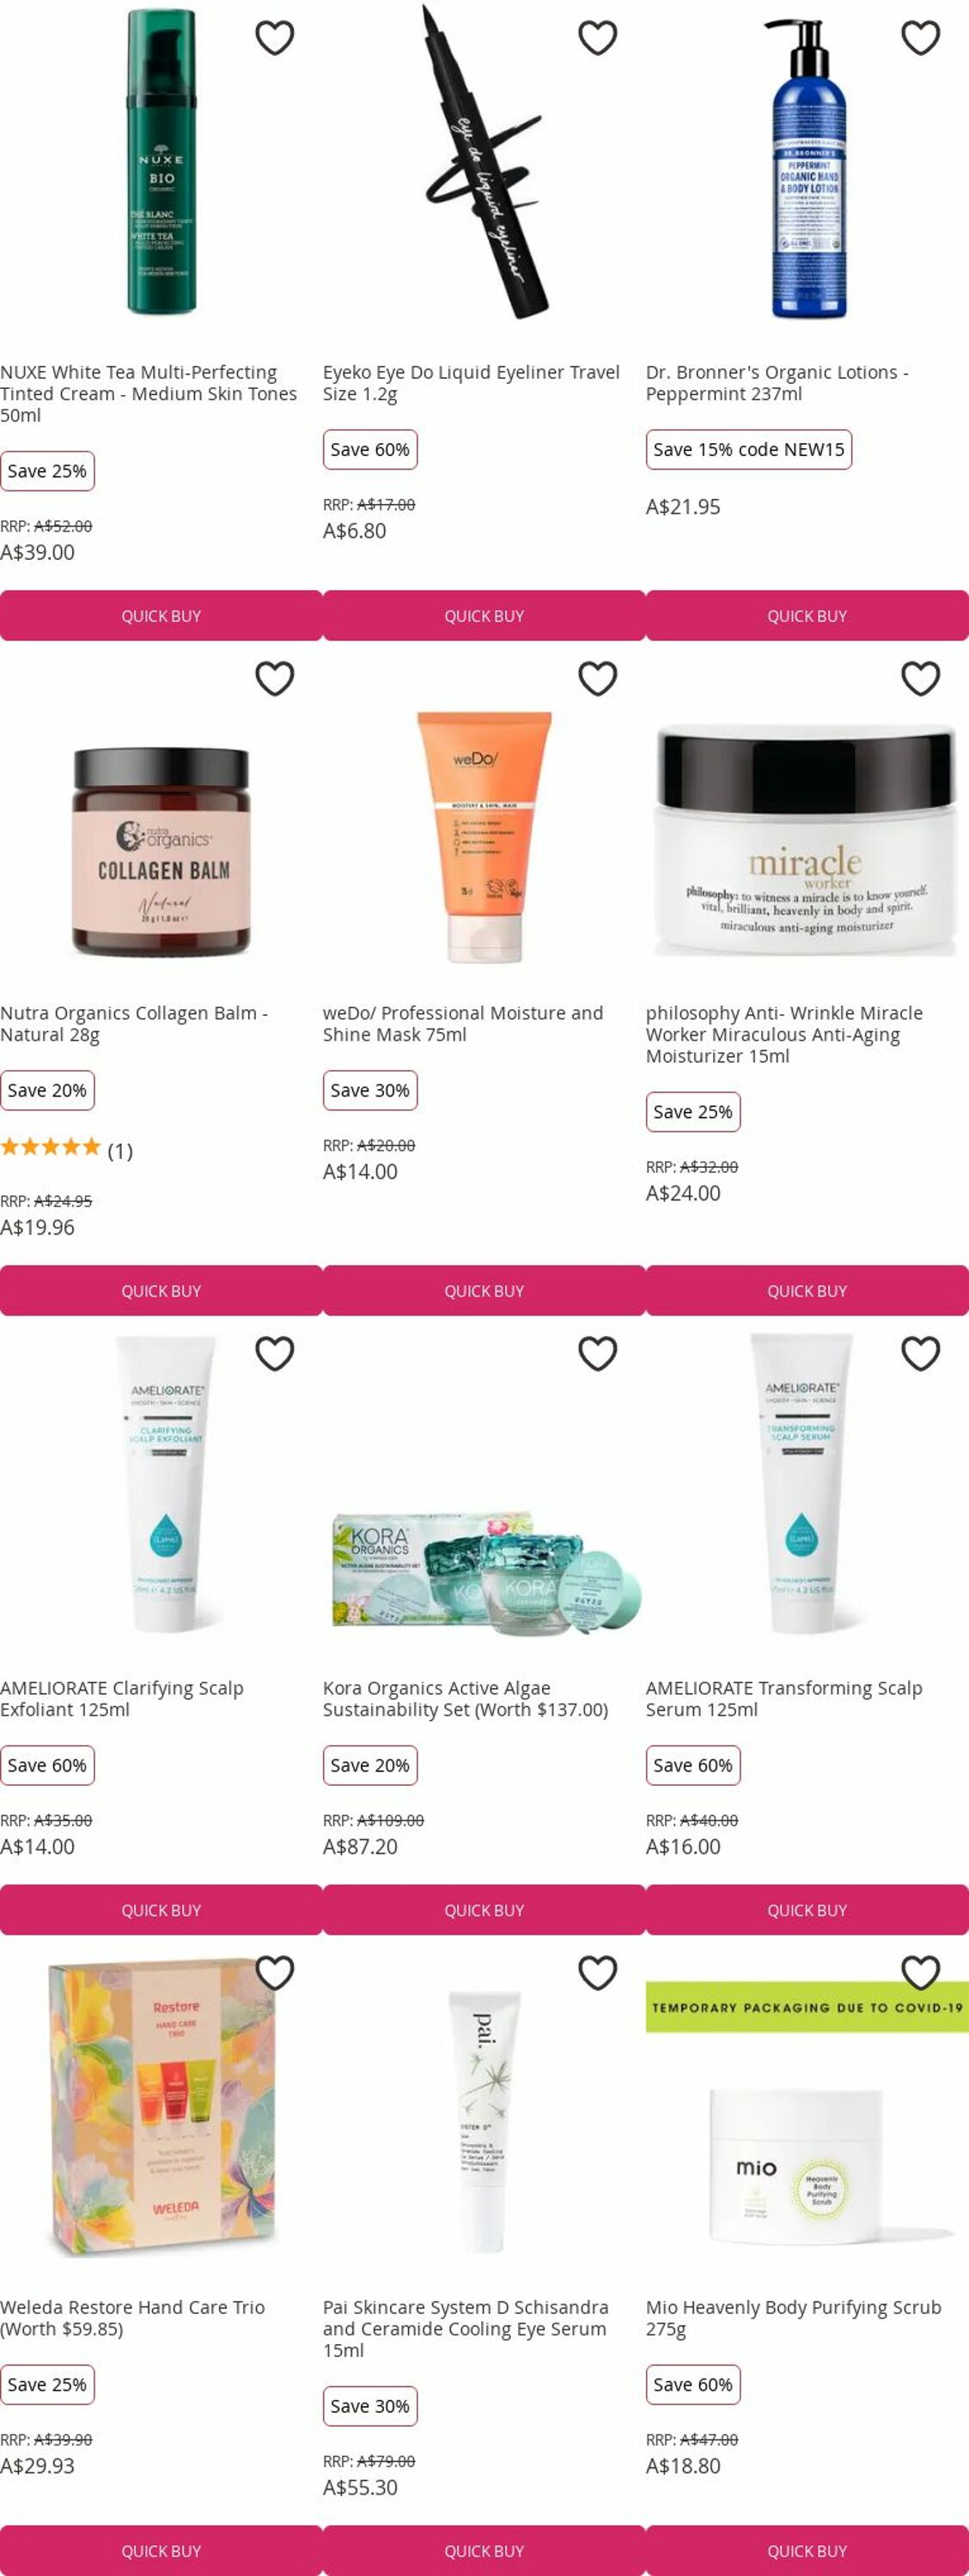Screen dimensions: 969x2576
Task: Add NUXE White Tea cream to wishlist
Action: tap(274, 38)
